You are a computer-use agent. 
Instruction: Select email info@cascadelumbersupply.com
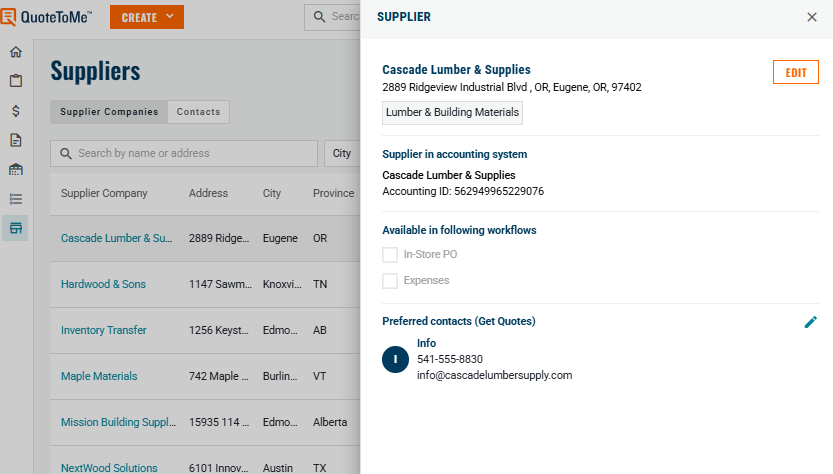pos(494,375)
